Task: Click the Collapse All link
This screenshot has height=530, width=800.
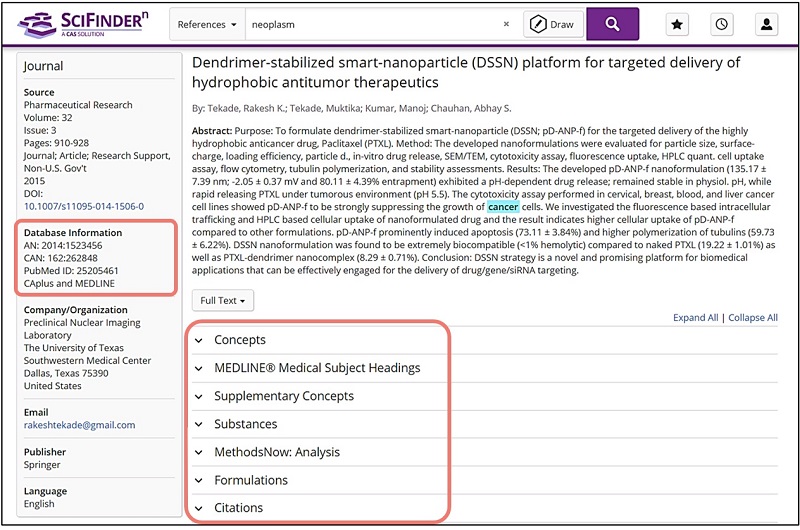Action: (x=752, y=318)
